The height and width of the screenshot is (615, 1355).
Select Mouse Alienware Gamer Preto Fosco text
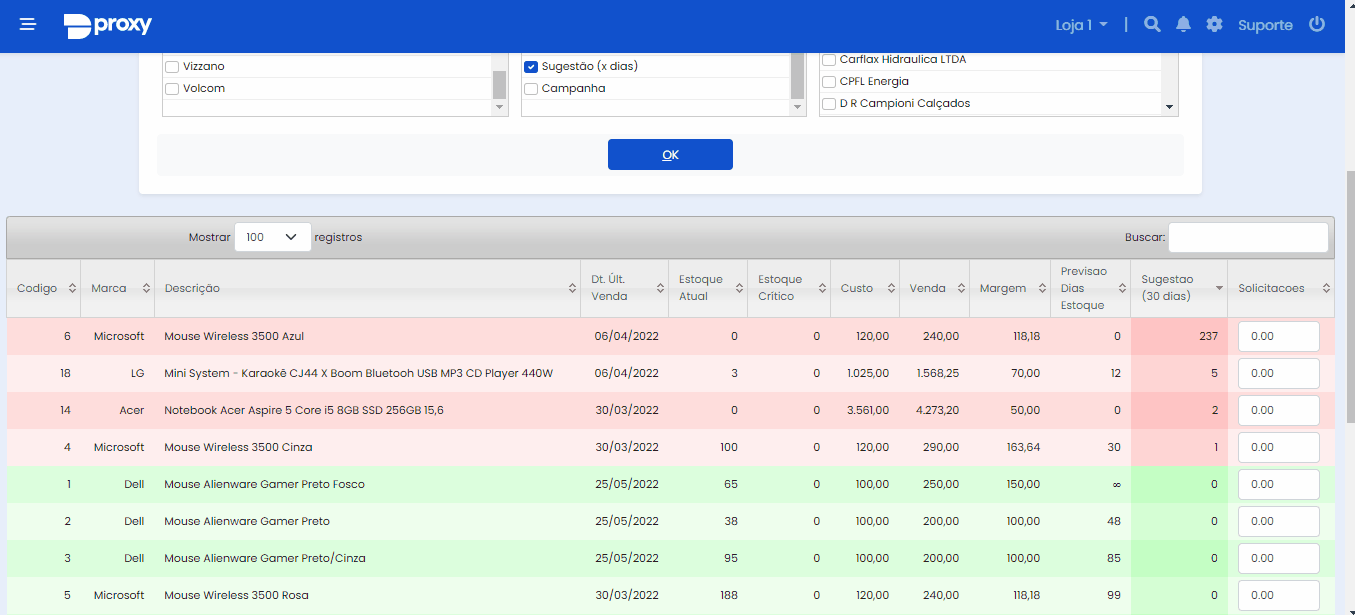264,484
